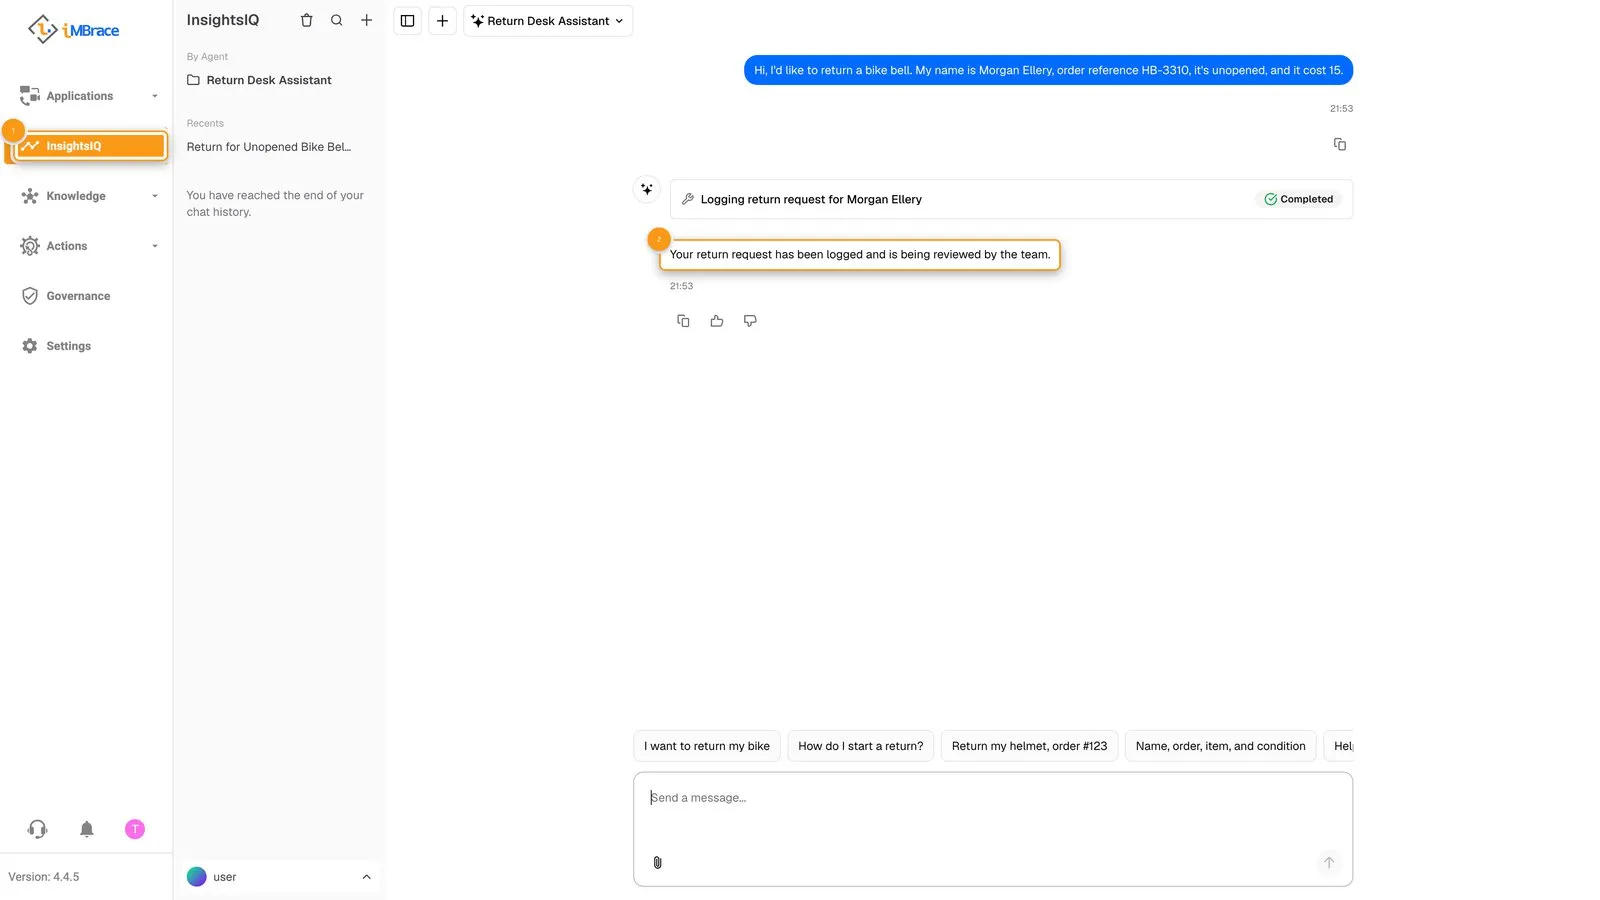Click the assistant sparkle avatar icon
This screenshot has width=1600, height=900.
click(647, 189)
